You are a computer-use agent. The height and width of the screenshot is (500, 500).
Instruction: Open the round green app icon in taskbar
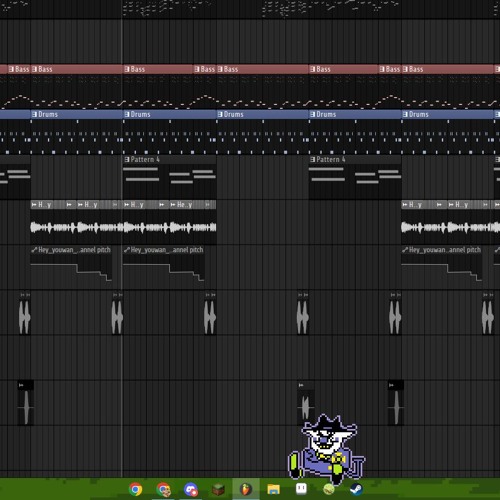(x=329, y=489)
